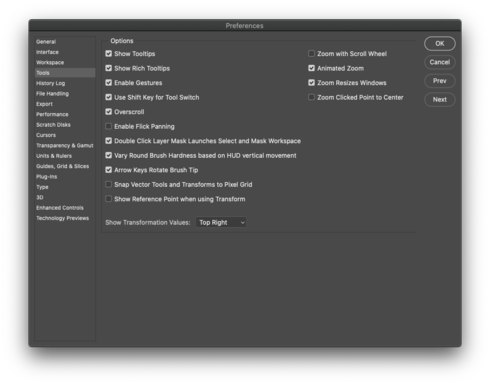This screenshot has height=385, width=490.
Task: Enable Zoom Clicked Point to Center
Action: pyautogui.click(x=311, y=97)
